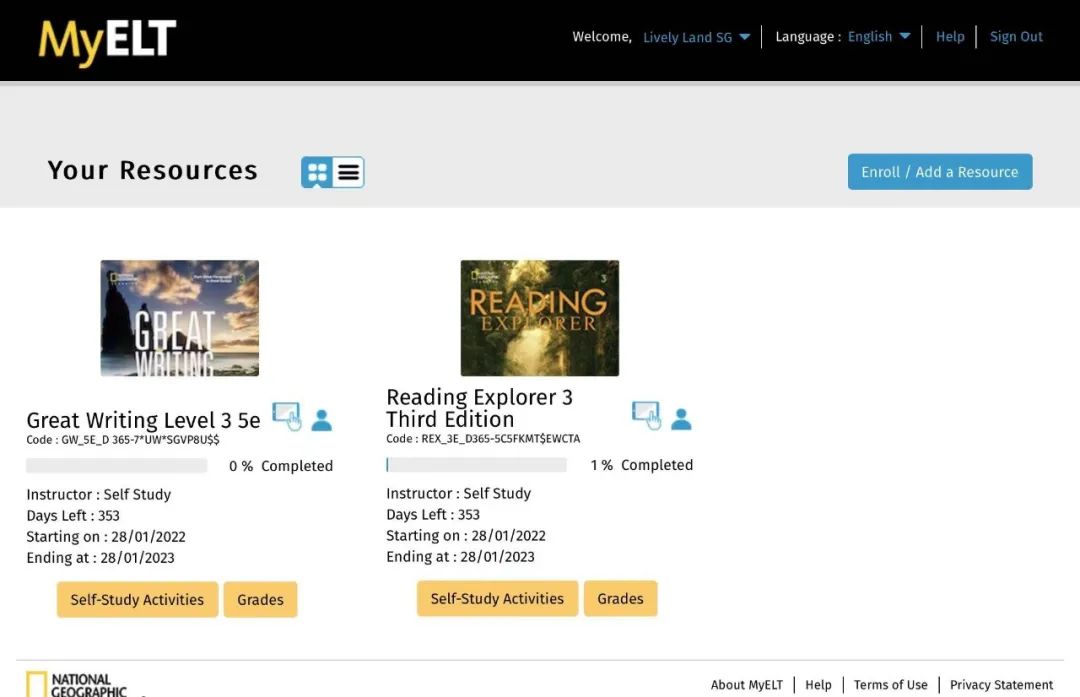Open About MyELT footer link
The width and height of the screenshot is (1080, 697).
[x=747, y=685]
